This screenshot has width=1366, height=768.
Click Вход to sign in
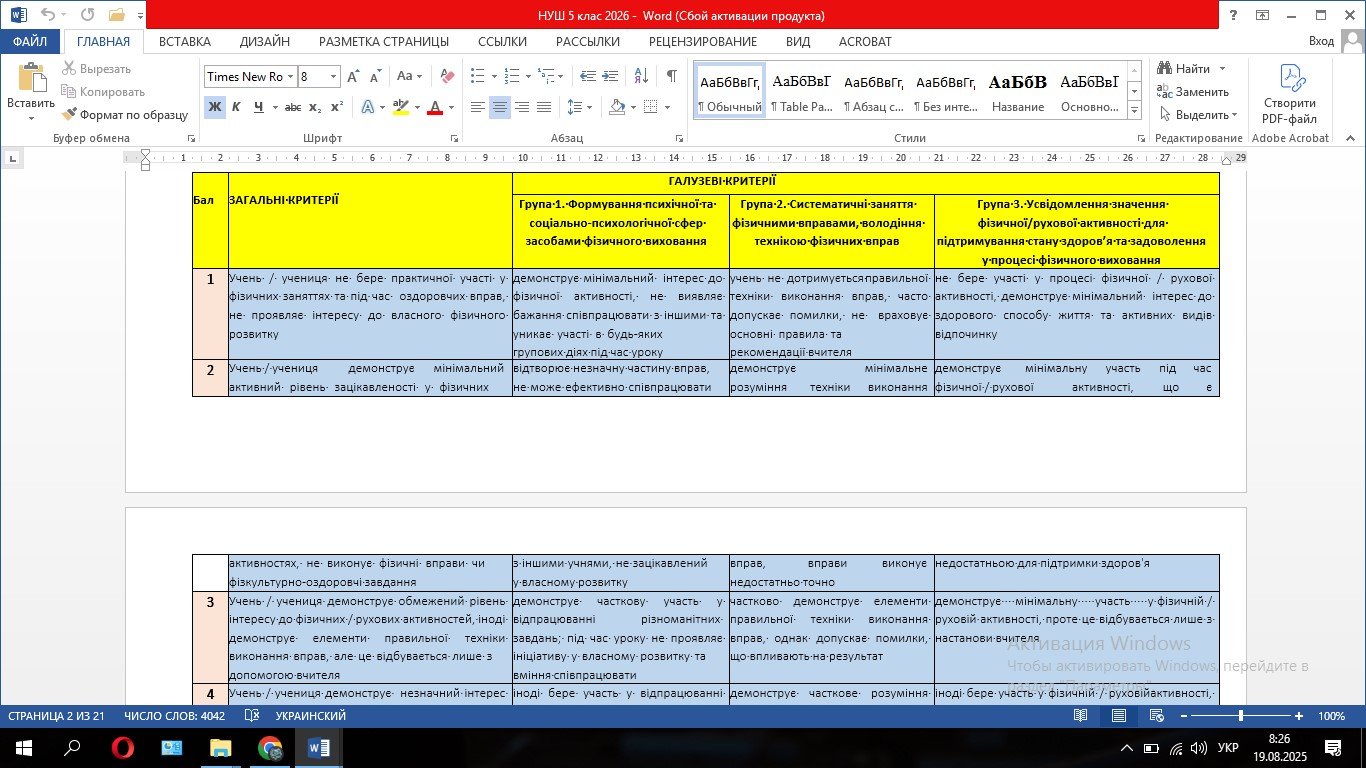click(x=1321, y=41)
